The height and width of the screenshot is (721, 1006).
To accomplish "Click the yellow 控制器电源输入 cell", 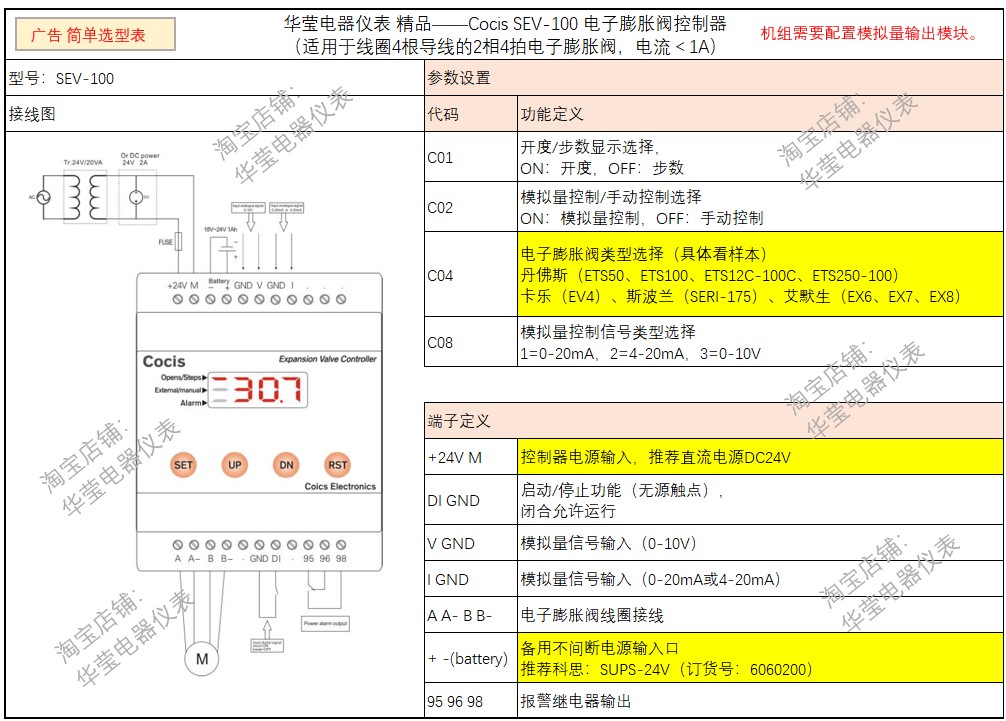I will click(x=760, y=457).
